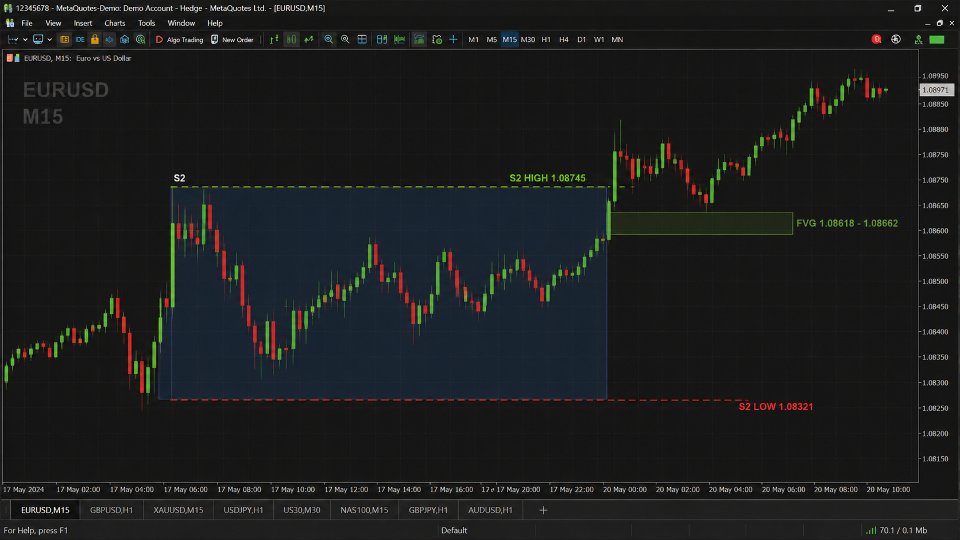Switch to XAUUSD,M15 chart tab
The width and height of the screenshot is (960, 540).
[178, 510]
